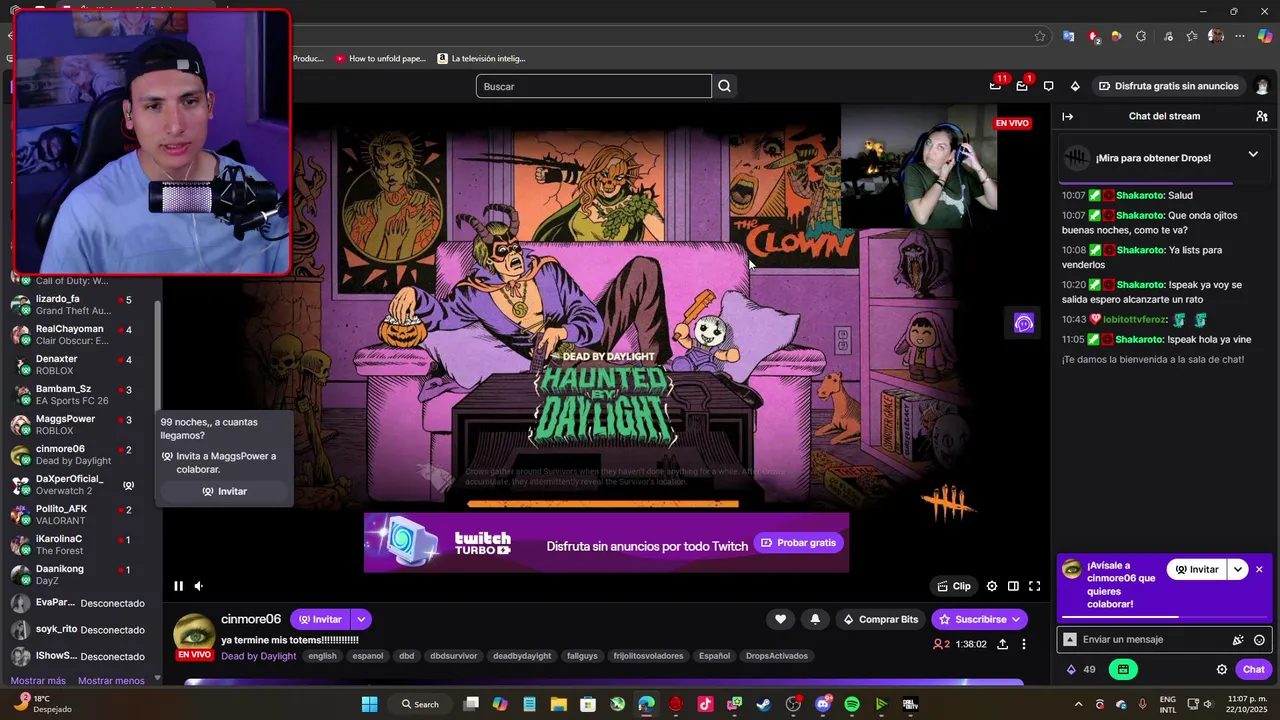Close the collaborate banner with X
Image resolution: width=1280 pixels, height=720 pixels.
coord(1259,569)
